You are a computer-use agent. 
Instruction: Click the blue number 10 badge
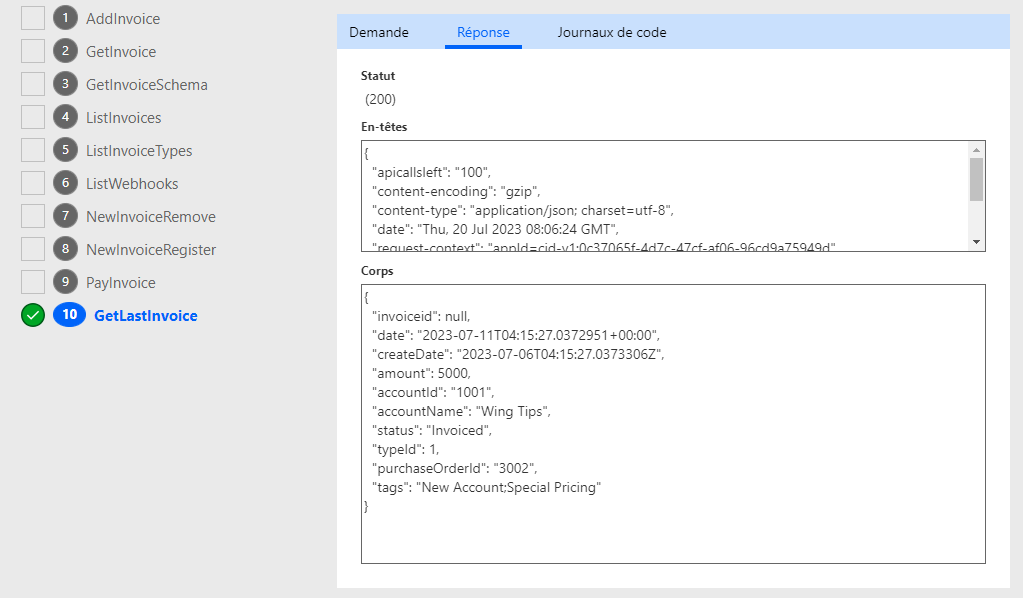(x=69, y=315)
